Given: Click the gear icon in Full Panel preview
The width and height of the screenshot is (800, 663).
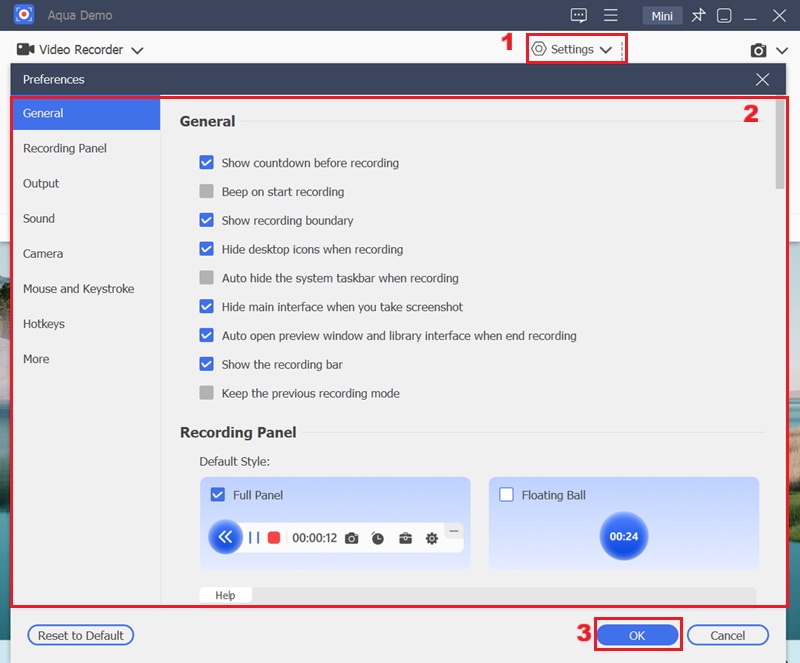Looking at the screenshot, I should (432, 538).
